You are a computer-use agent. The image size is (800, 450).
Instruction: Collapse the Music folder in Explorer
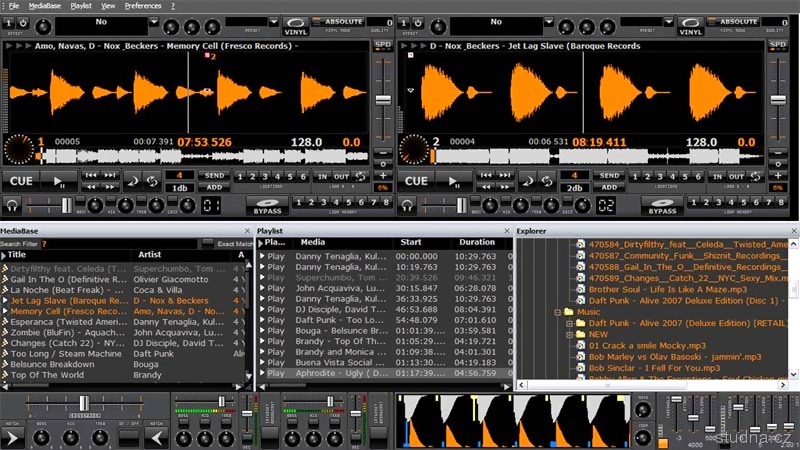557,312
